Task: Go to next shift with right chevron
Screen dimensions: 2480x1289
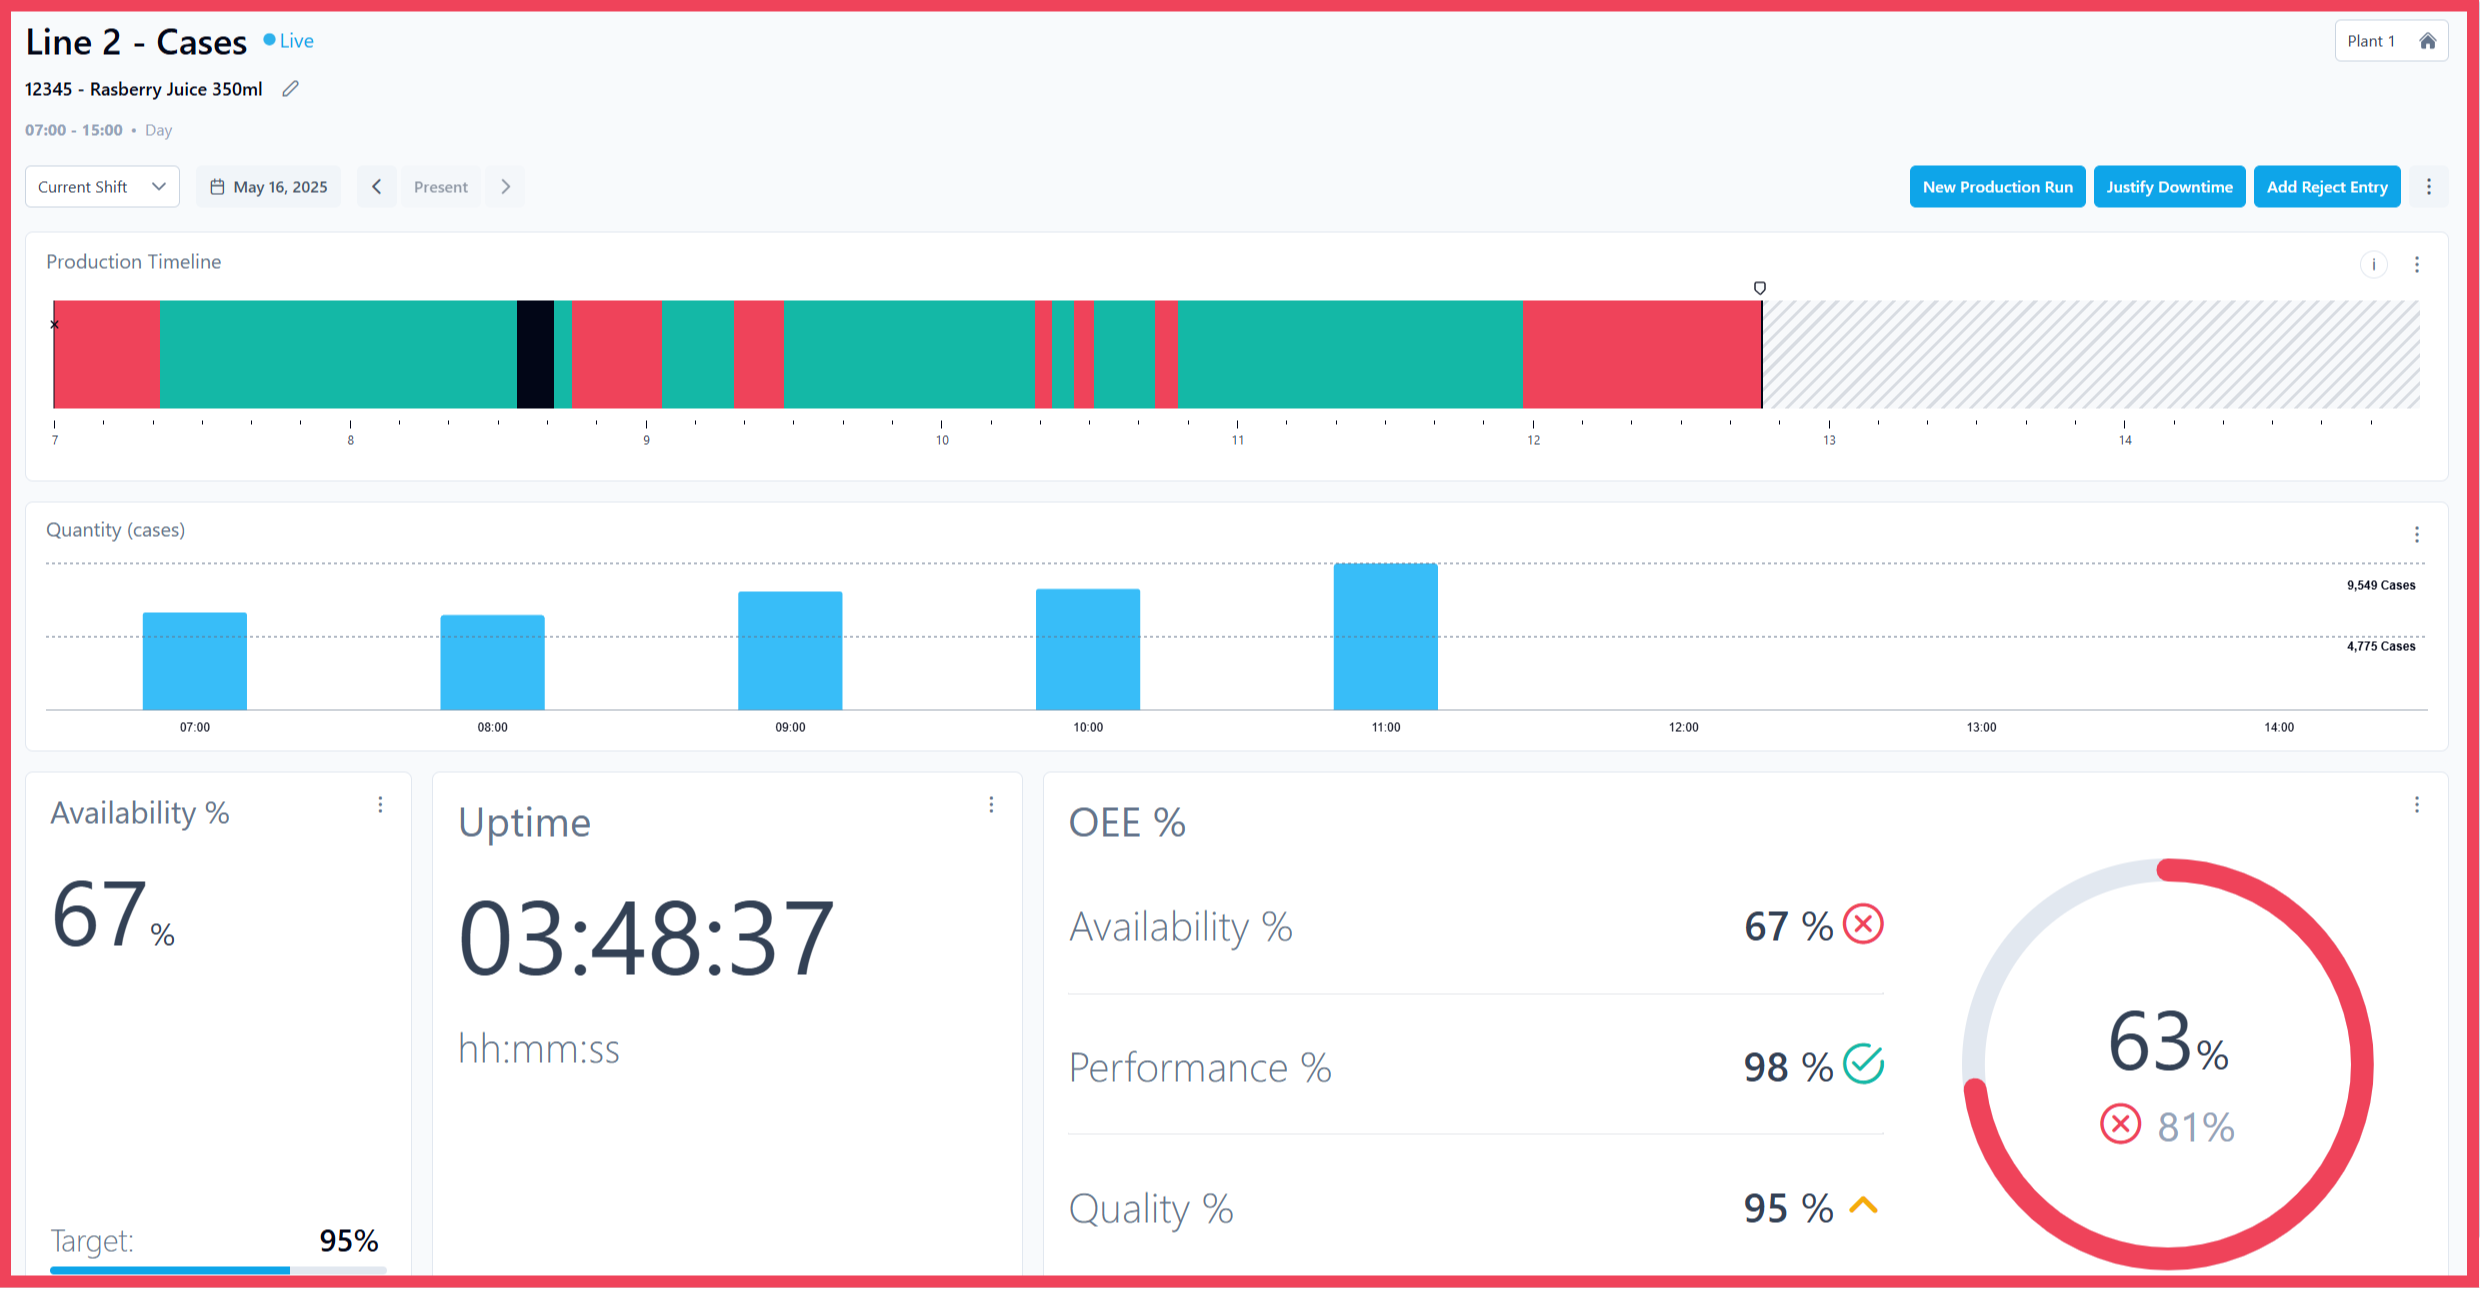Action: pos(506,187)
